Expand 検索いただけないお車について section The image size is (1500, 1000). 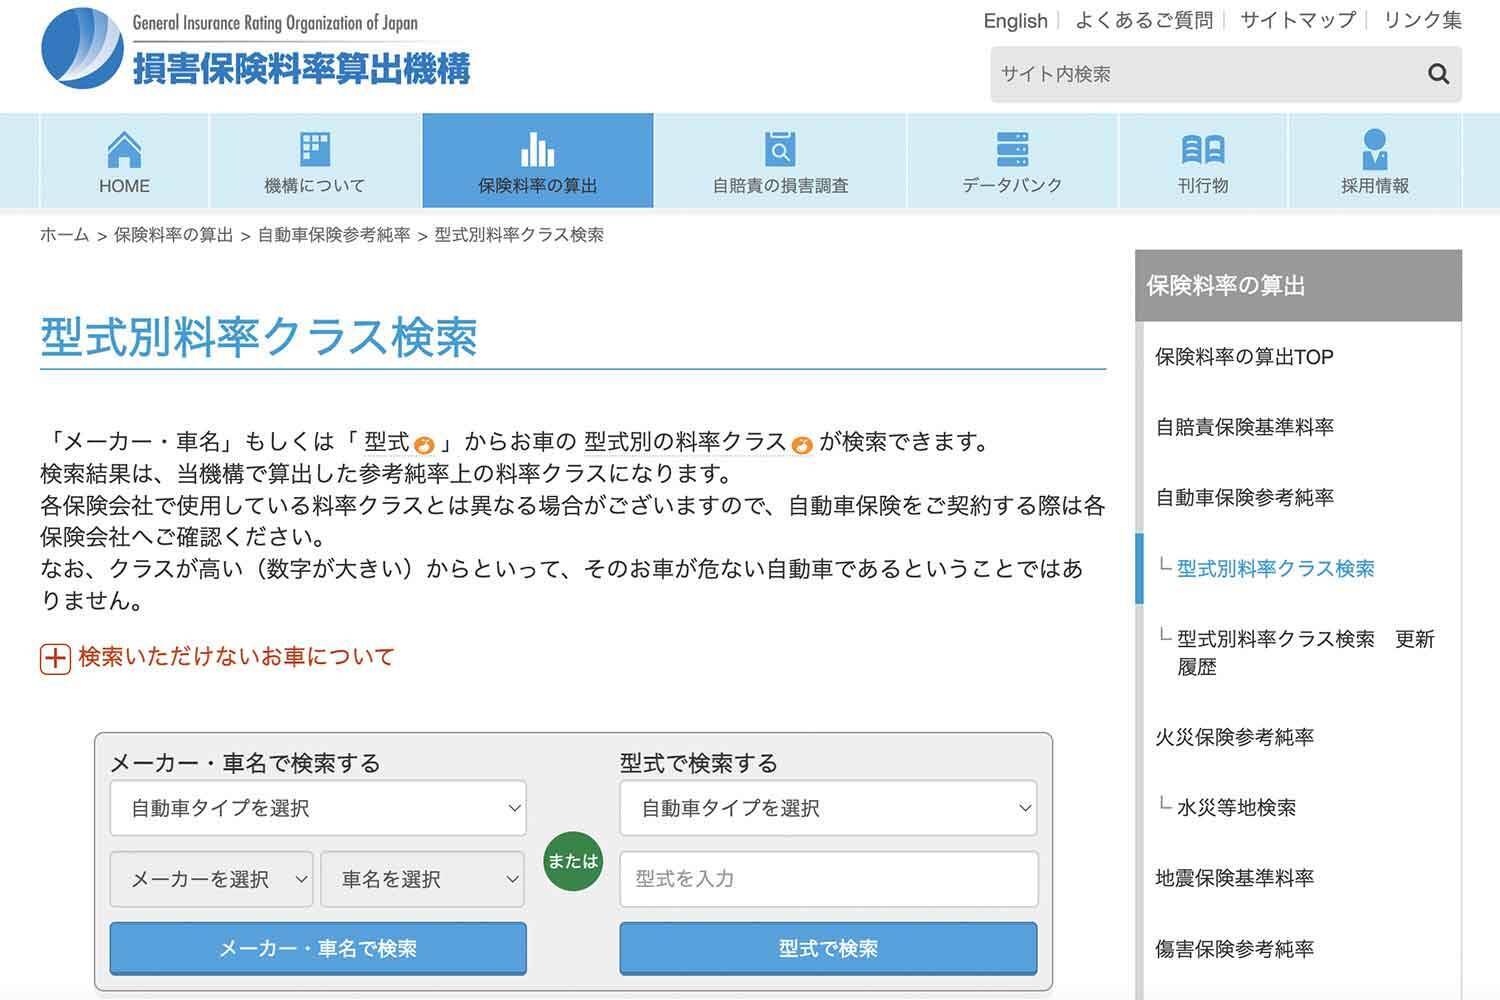(236, 657)
